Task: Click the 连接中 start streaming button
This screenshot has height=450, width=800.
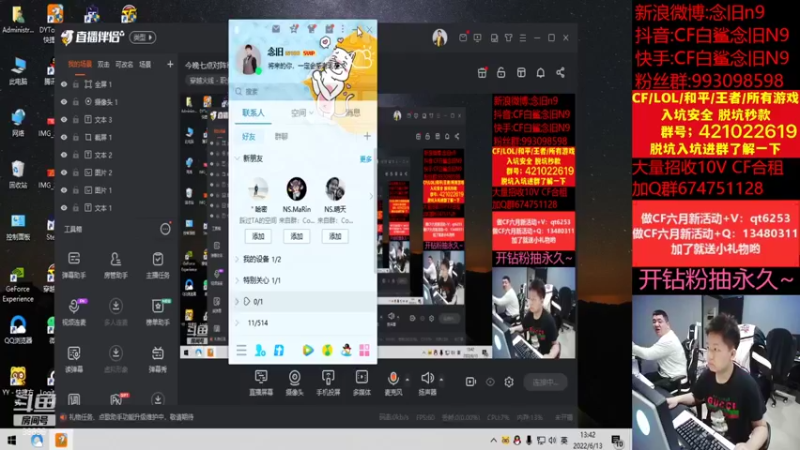Action: click(545, 382)
